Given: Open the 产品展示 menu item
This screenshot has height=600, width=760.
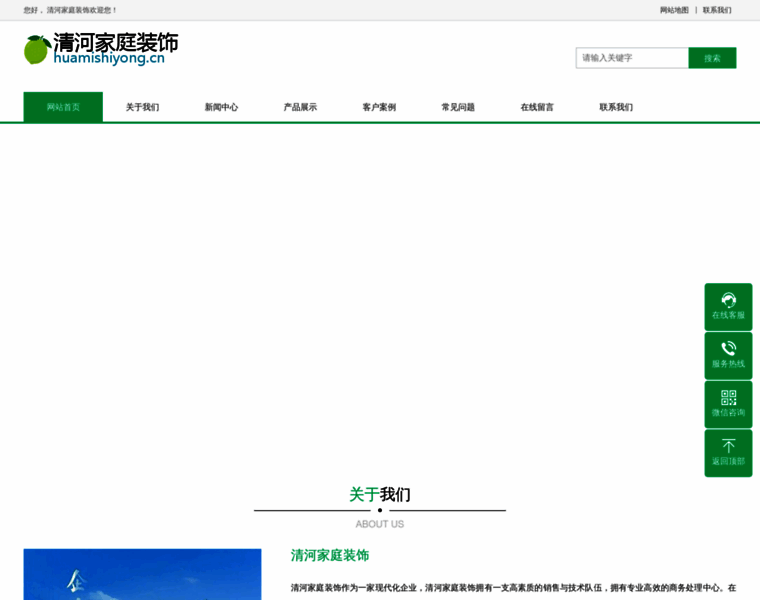Looking at the screenshot, I should (300, 107).
